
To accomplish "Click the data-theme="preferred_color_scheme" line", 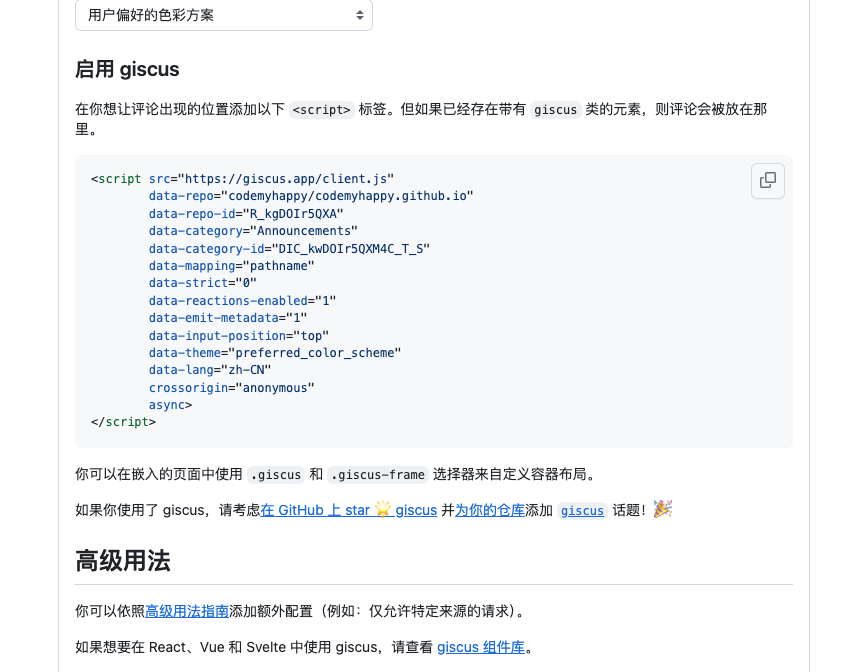I will (275, 353).
